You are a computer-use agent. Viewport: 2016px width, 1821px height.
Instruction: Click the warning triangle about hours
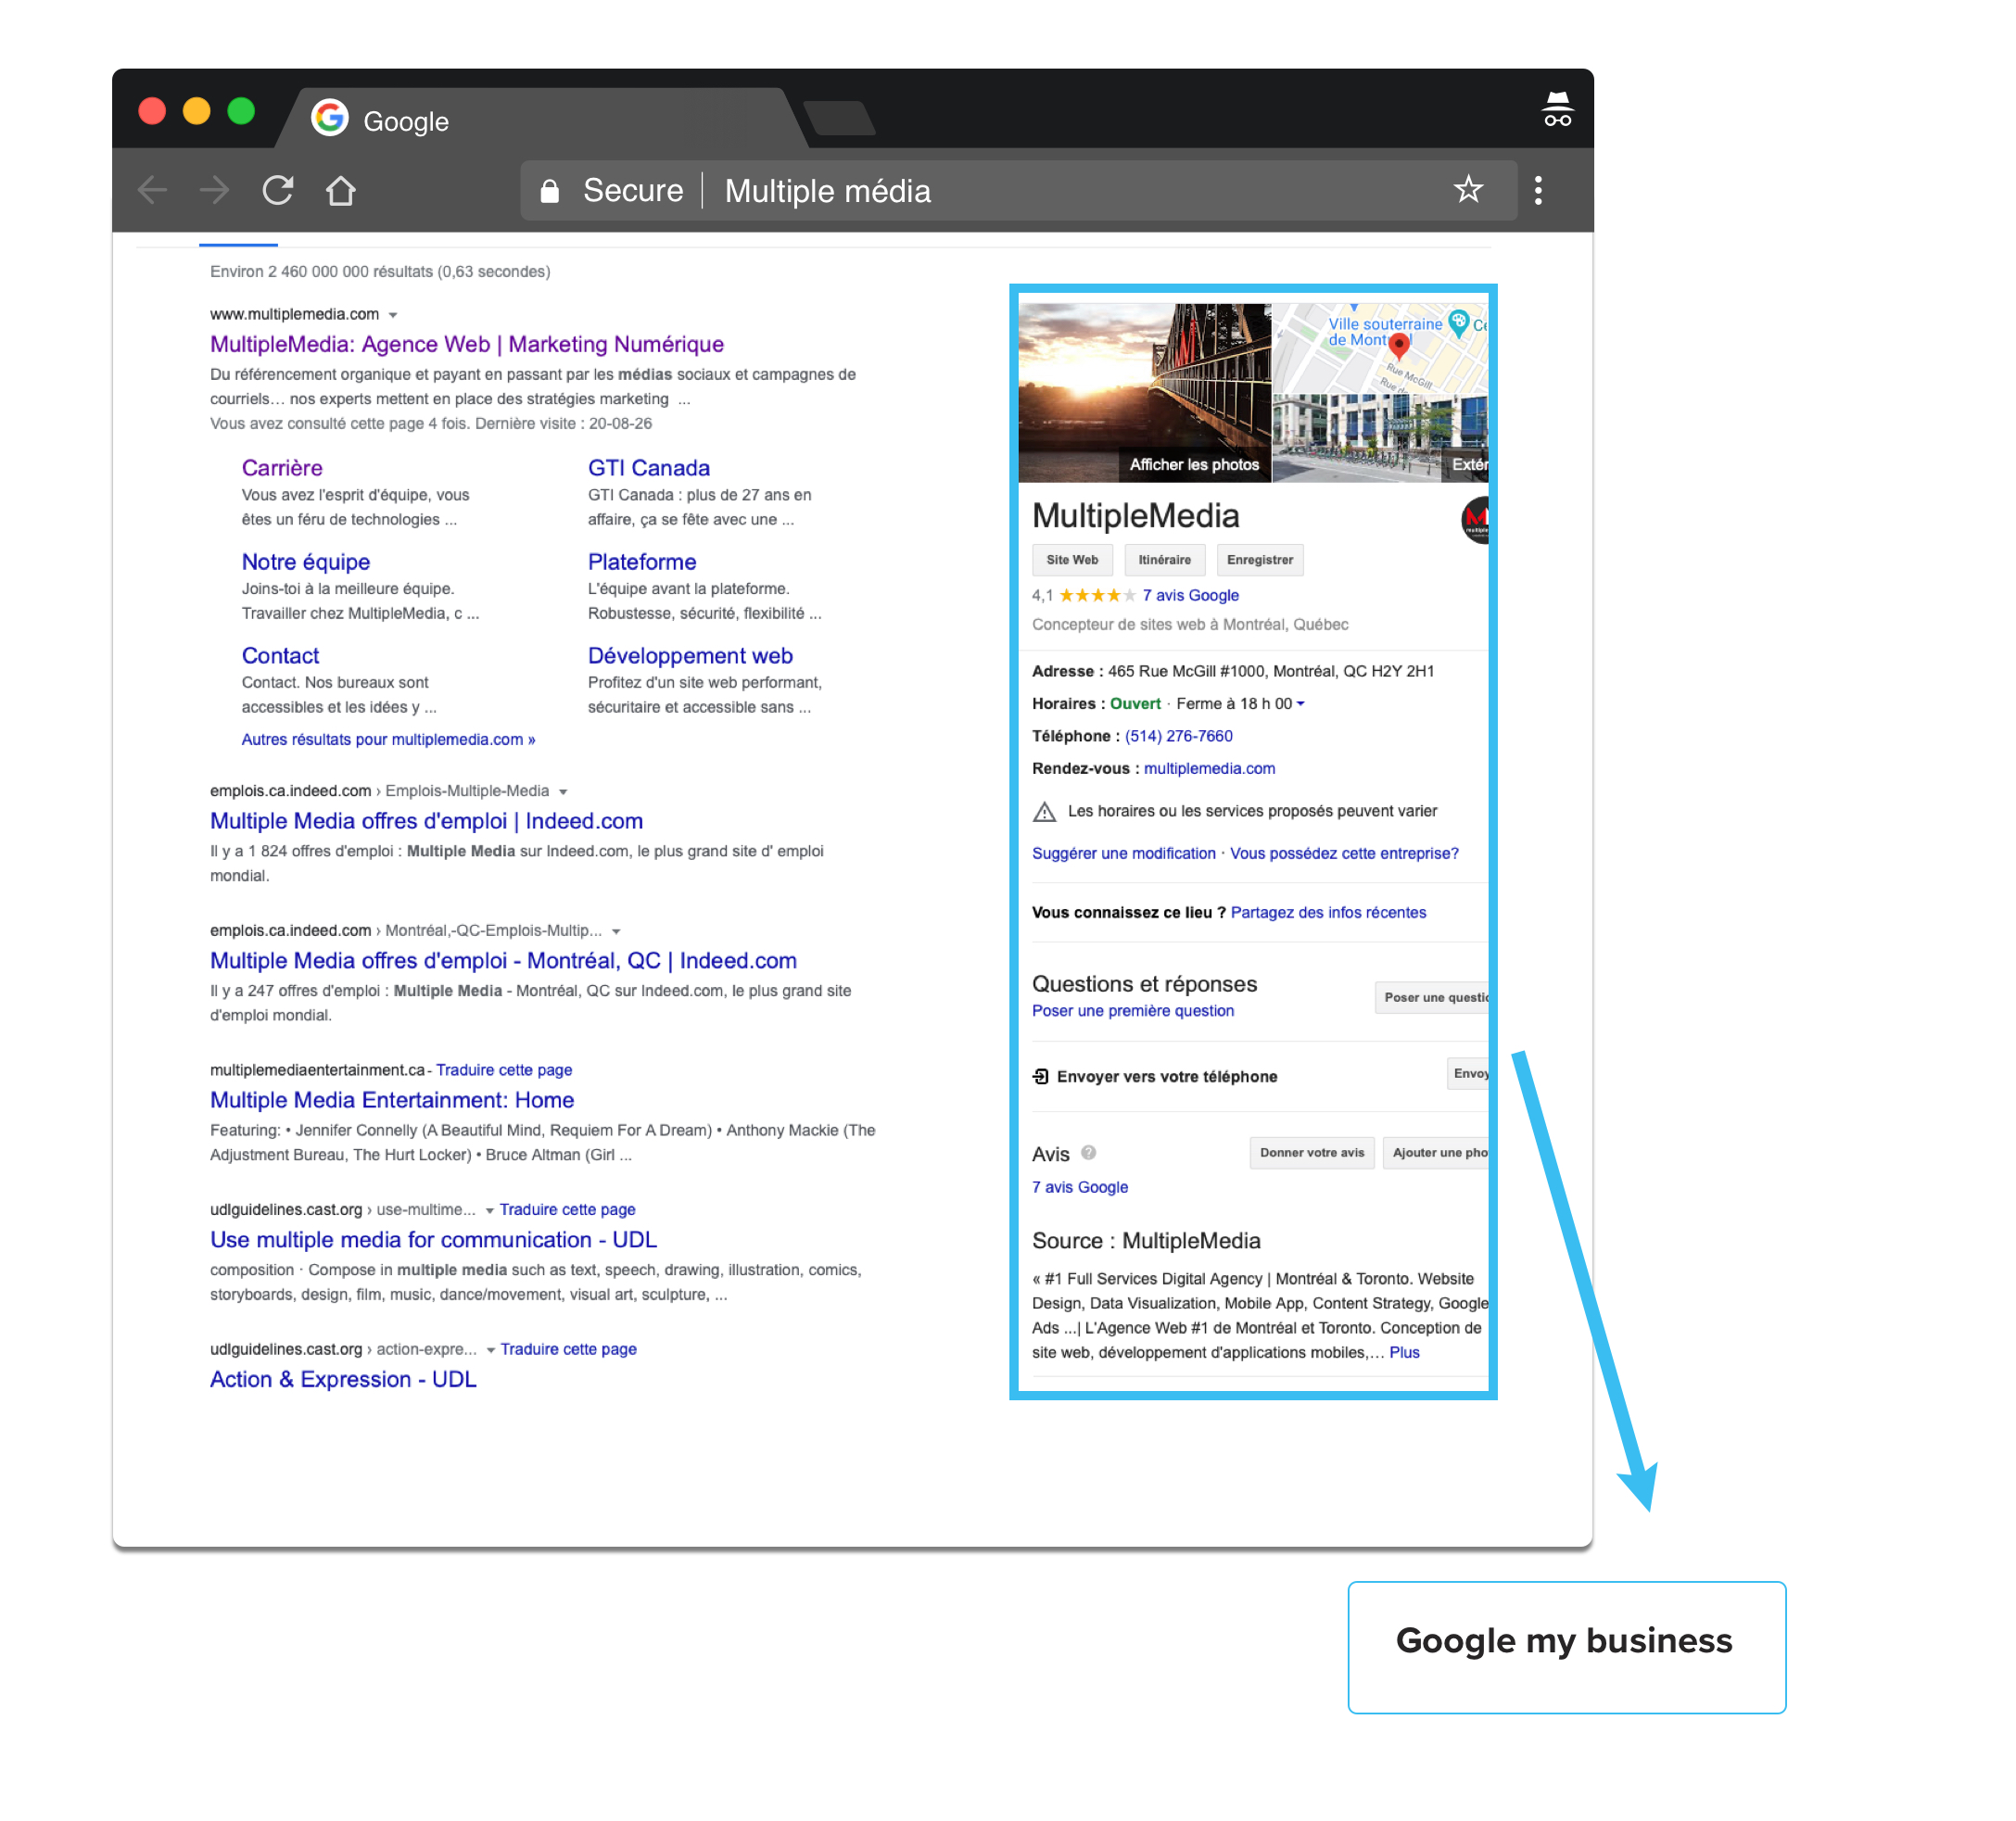tap(1044, 811)
